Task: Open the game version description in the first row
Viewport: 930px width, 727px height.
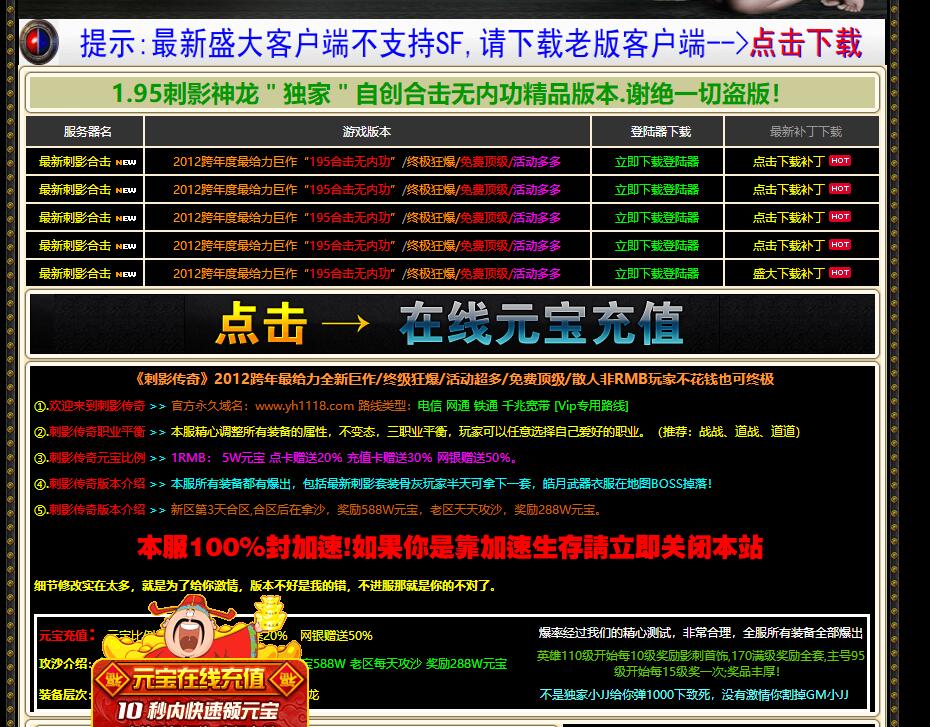Action: coord(367,161)
